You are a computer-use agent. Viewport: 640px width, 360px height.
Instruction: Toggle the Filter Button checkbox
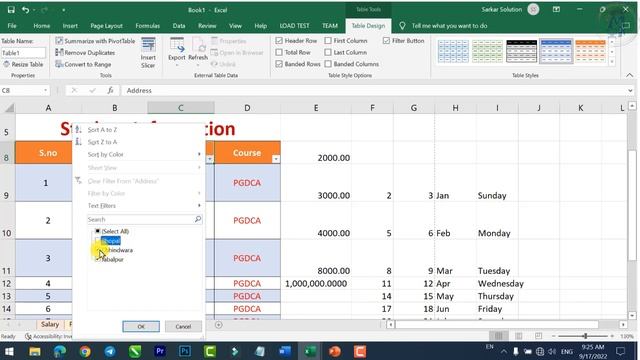coord(387,40)
